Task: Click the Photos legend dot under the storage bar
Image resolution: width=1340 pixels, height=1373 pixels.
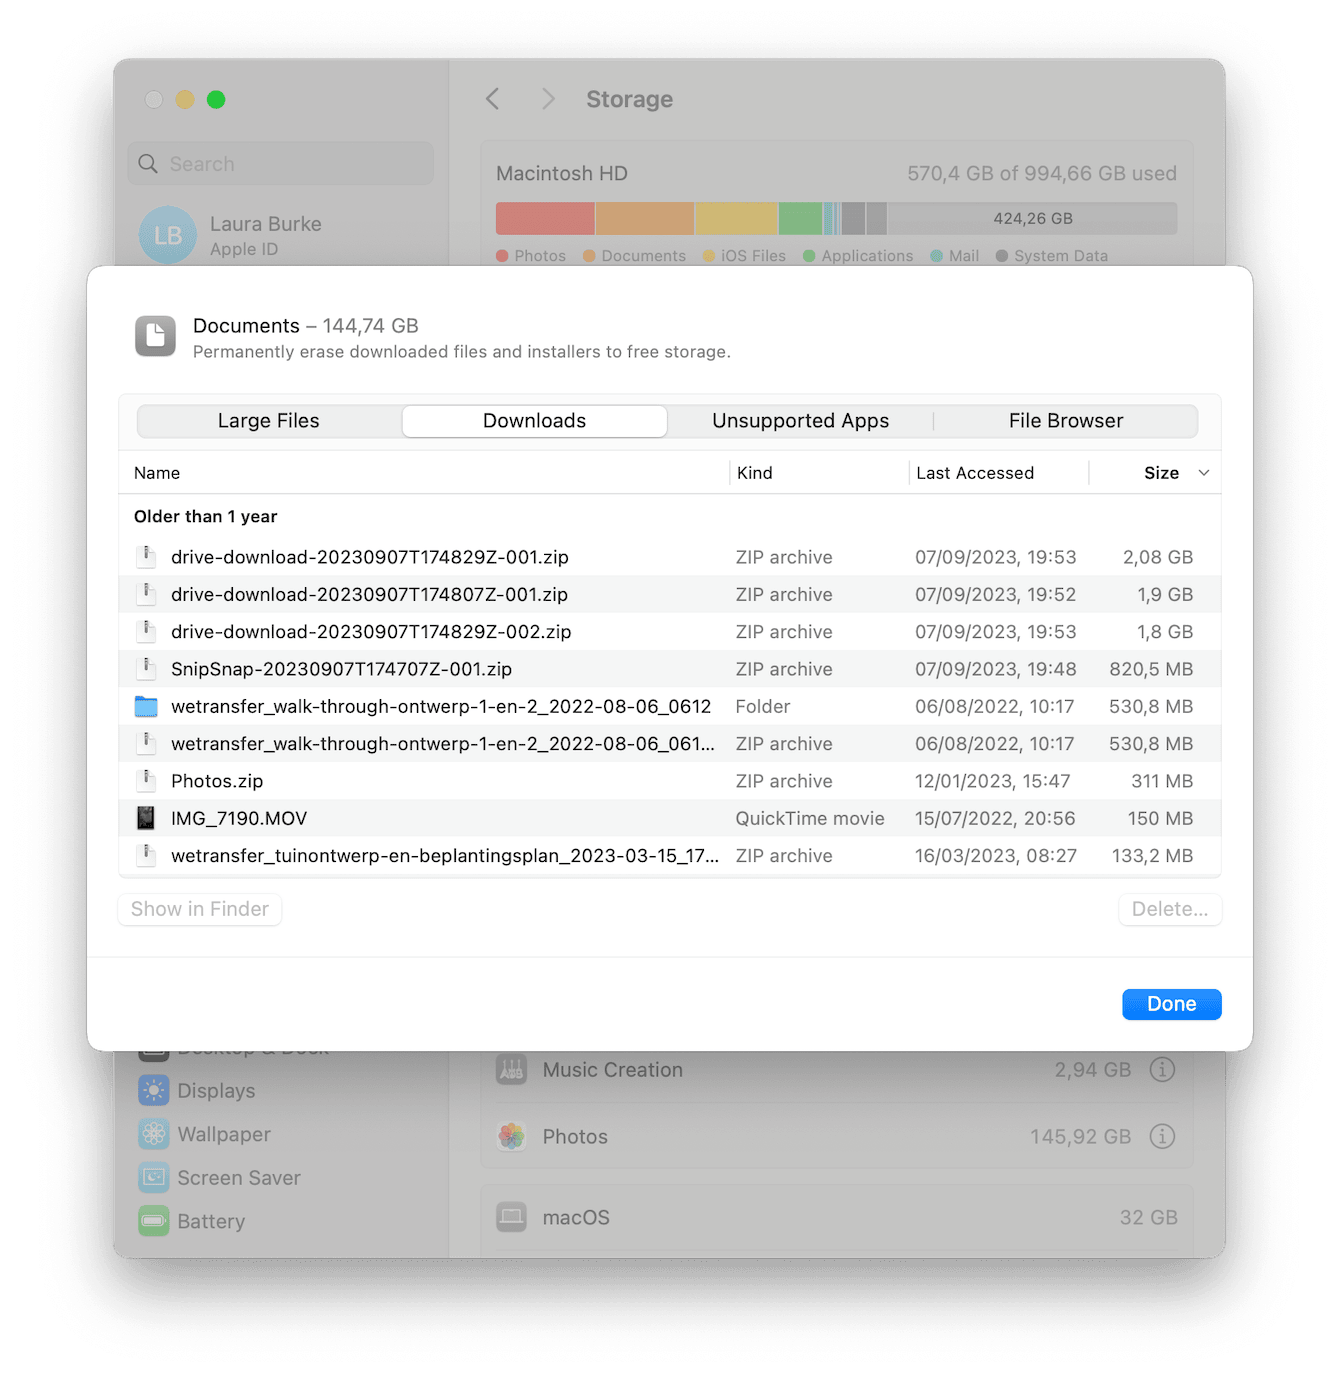Action: click(501, 256)
